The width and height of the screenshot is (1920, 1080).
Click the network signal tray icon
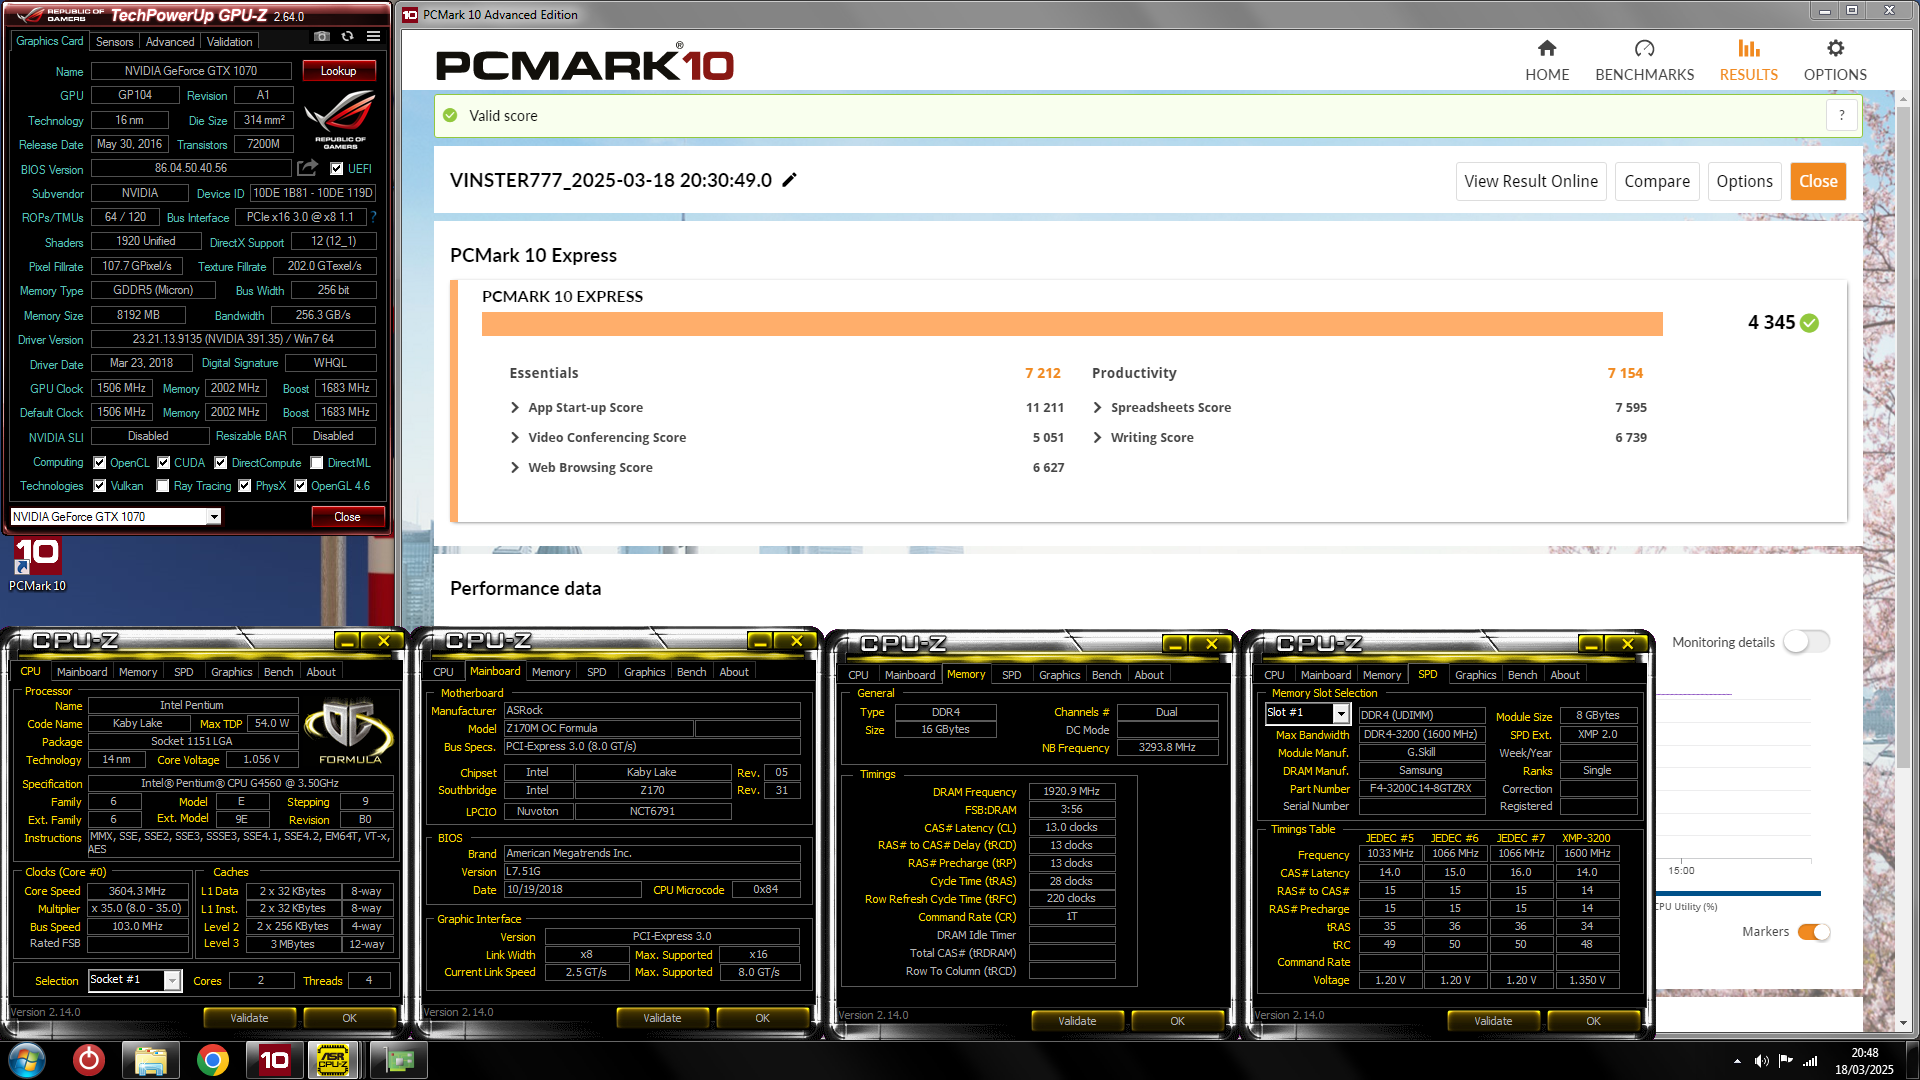[x=1809, y=1061]
